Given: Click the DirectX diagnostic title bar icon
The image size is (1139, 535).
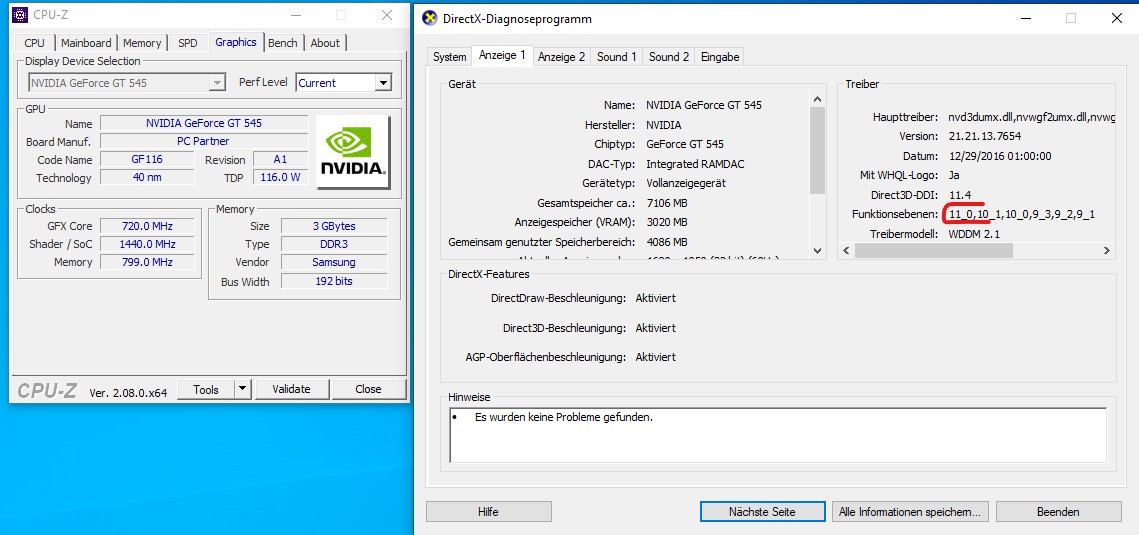Looking at the screenshot, I should point(430,18).
